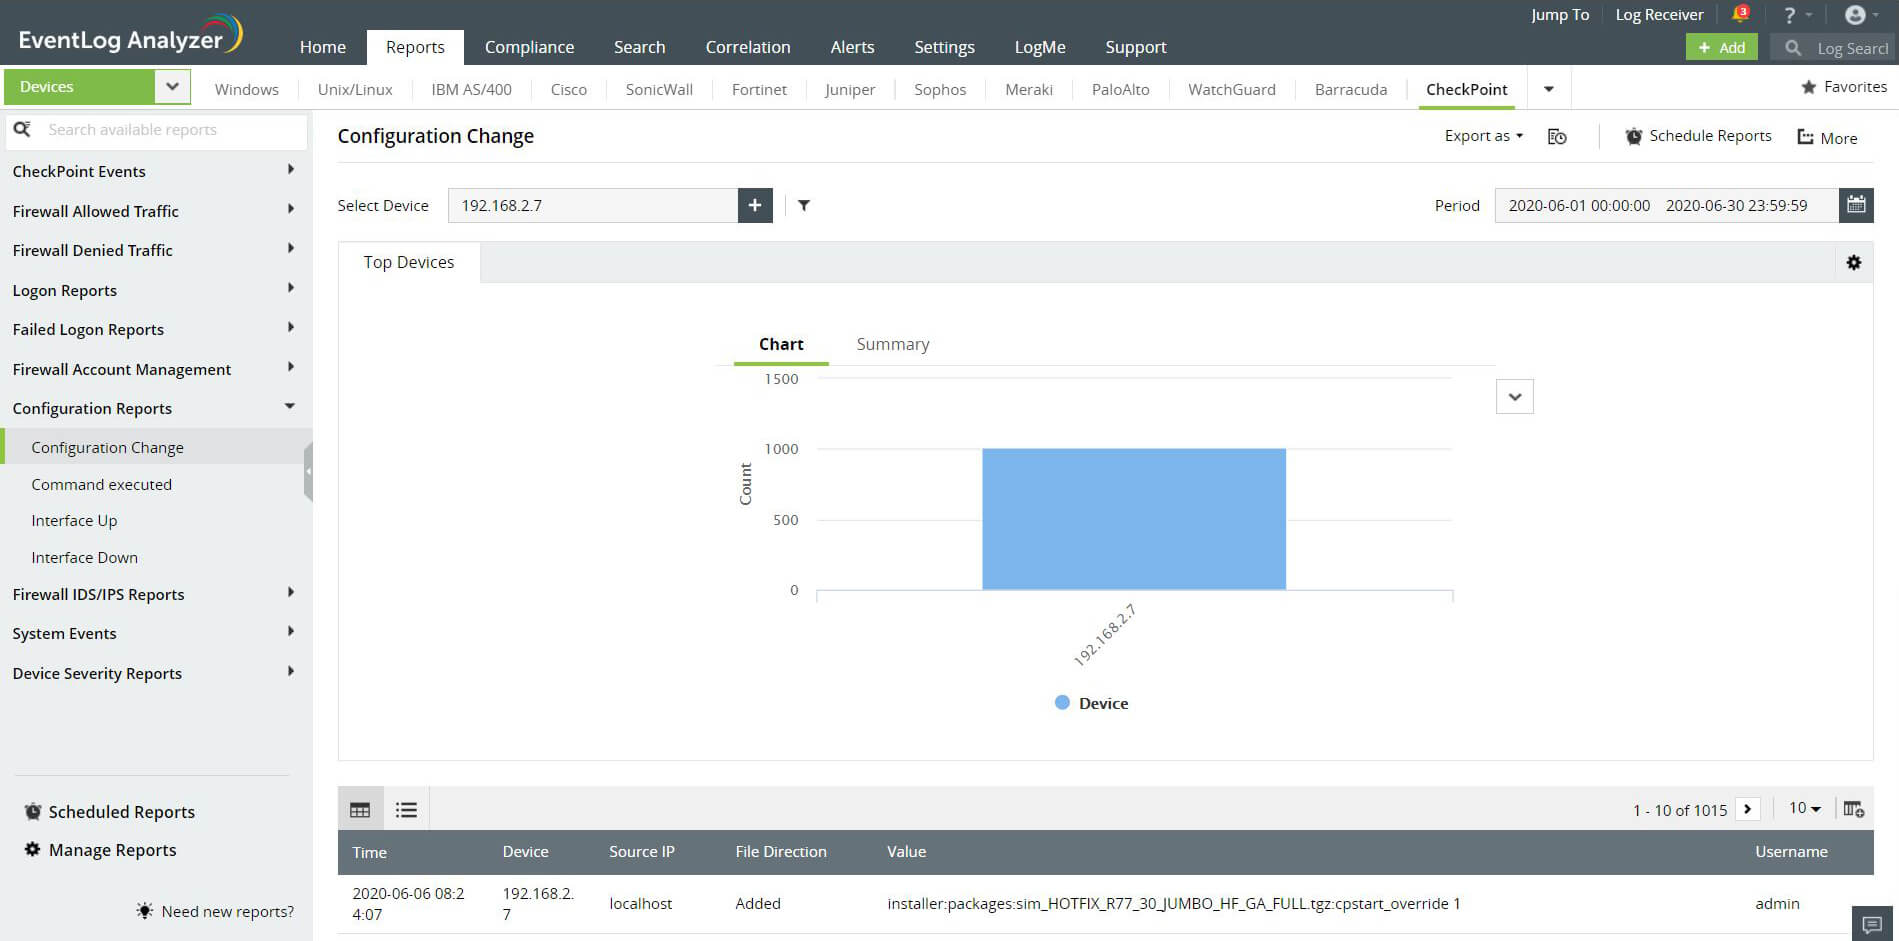Open the Correlation menu tab
This screenshot has height=941, width=1899.
click(x=748, y=47)
